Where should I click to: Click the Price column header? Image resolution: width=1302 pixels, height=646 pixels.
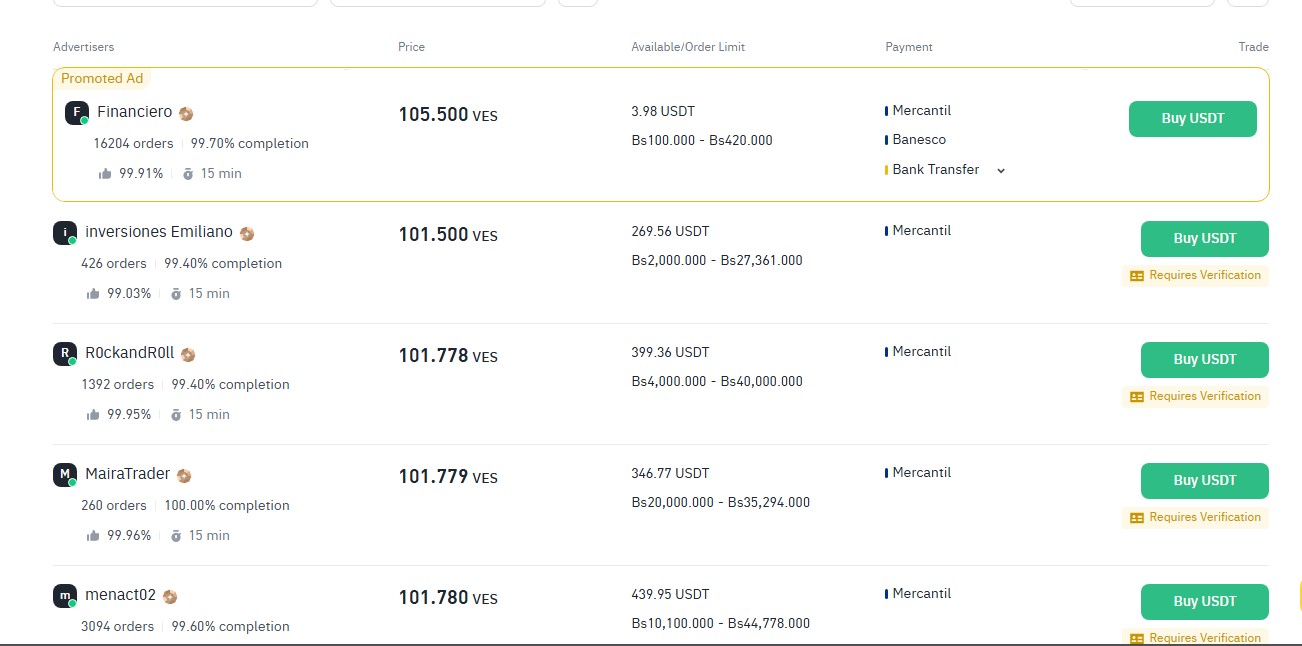point(411,47)
